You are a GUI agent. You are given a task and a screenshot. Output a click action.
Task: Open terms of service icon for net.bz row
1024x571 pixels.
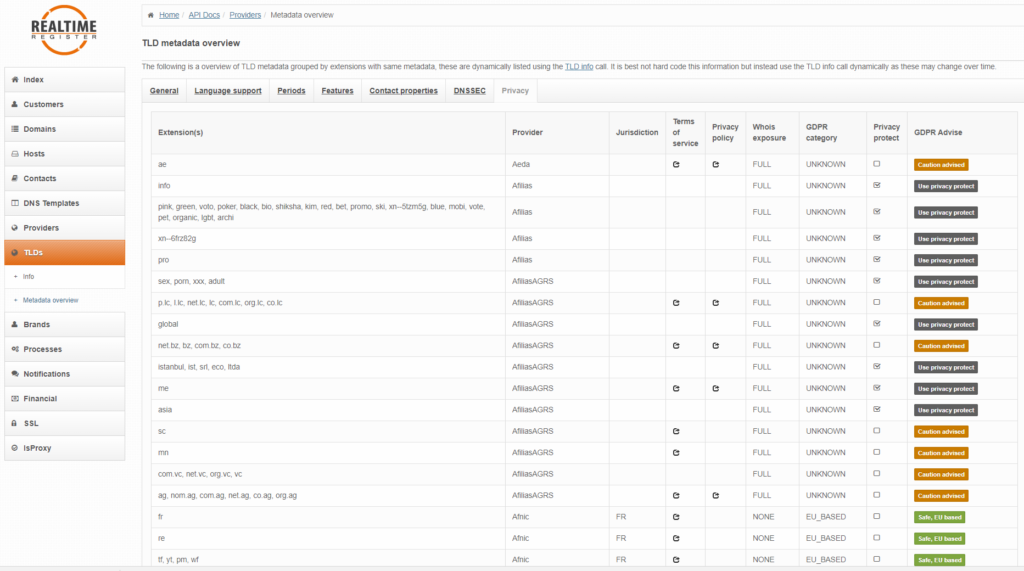pyautogui.click(x=676, y=346)
